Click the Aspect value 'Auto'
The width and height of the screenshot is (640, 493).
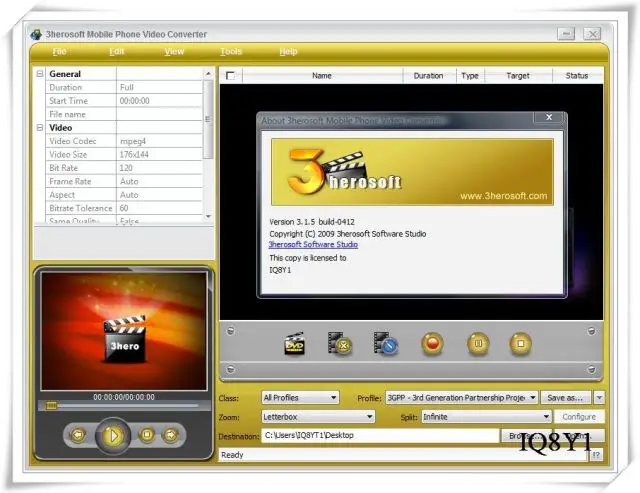[x=129, y=195]
